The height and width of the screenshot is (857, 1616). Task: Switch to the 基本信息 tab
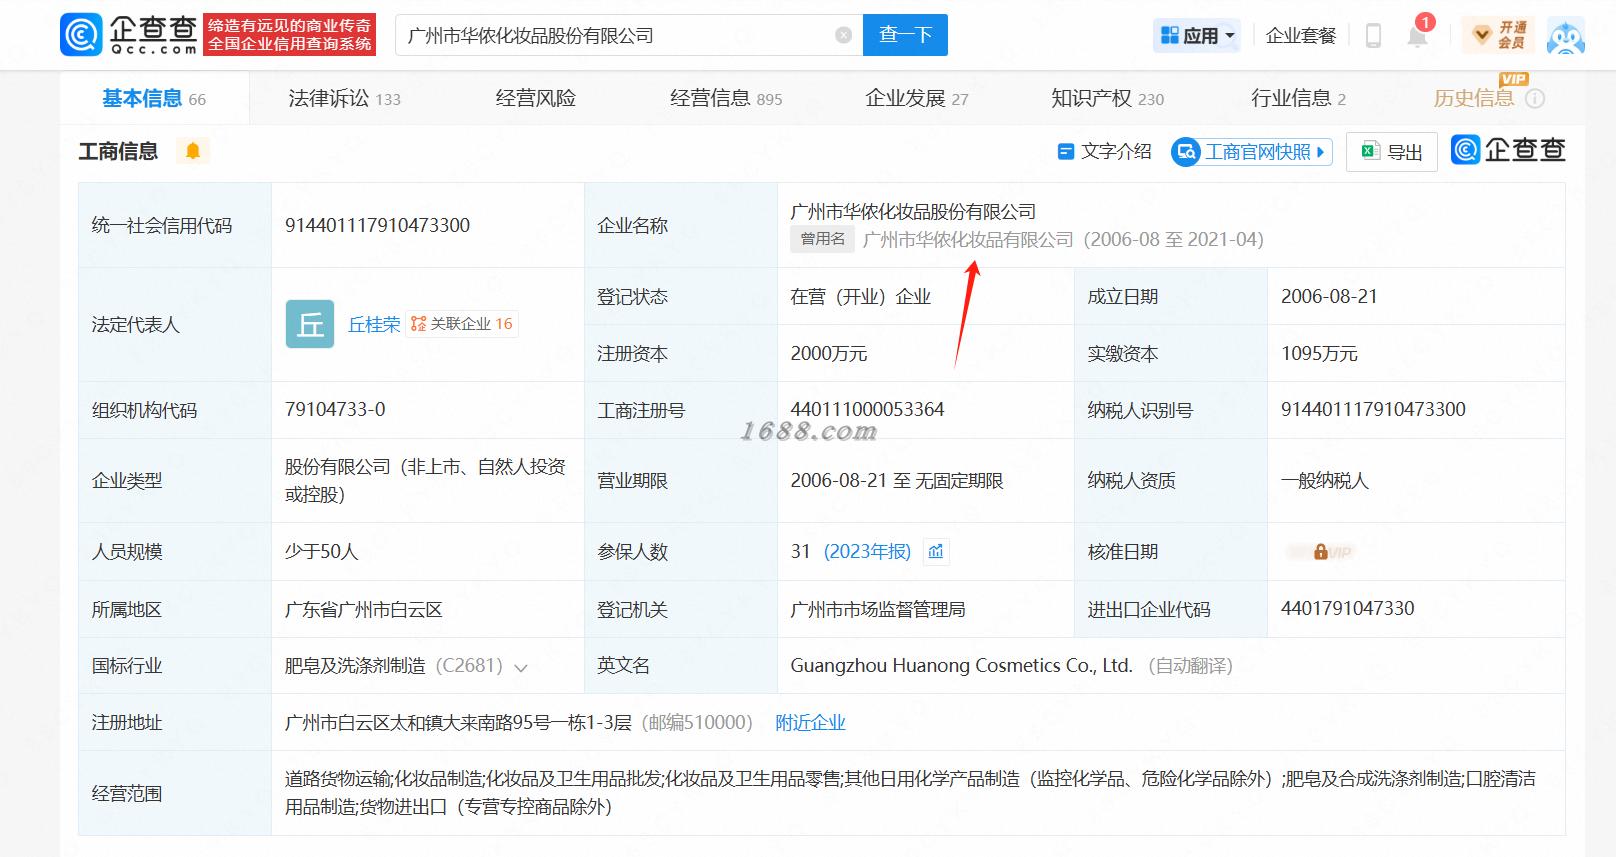[154, 98]
